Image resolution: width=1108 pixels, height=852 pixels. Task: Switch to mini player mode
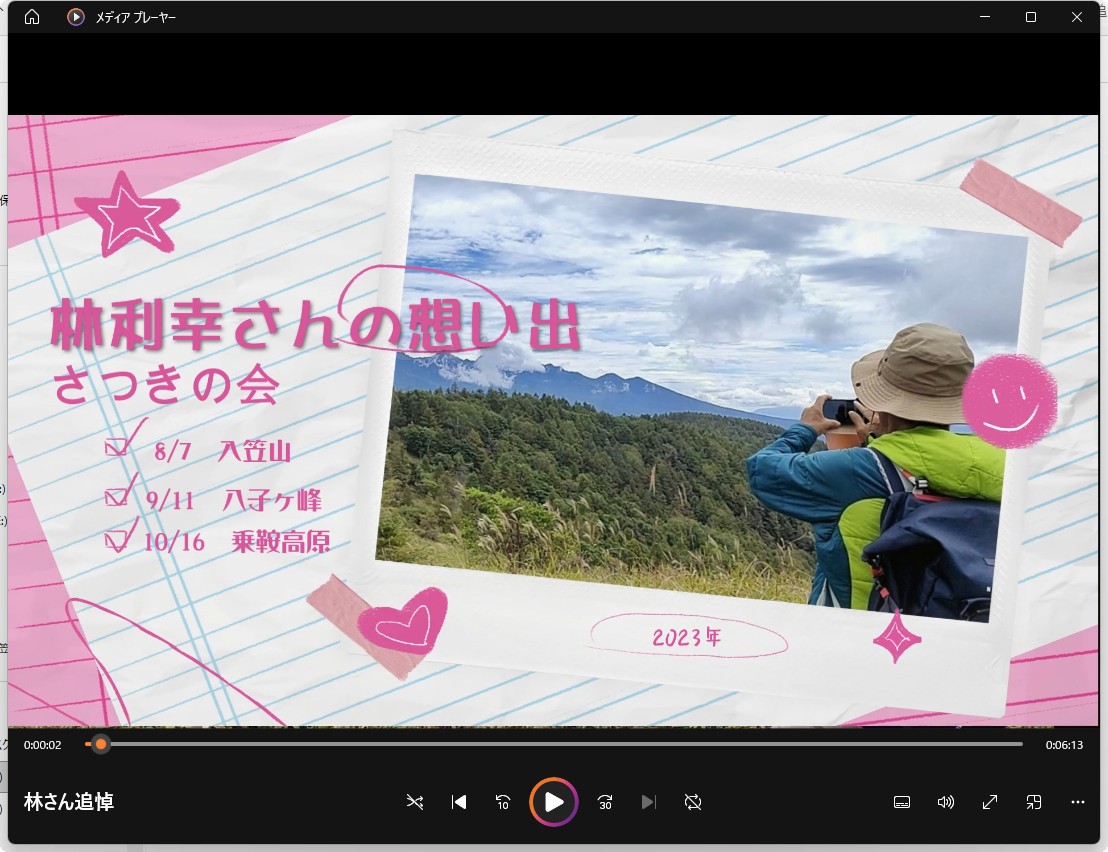1033,802
